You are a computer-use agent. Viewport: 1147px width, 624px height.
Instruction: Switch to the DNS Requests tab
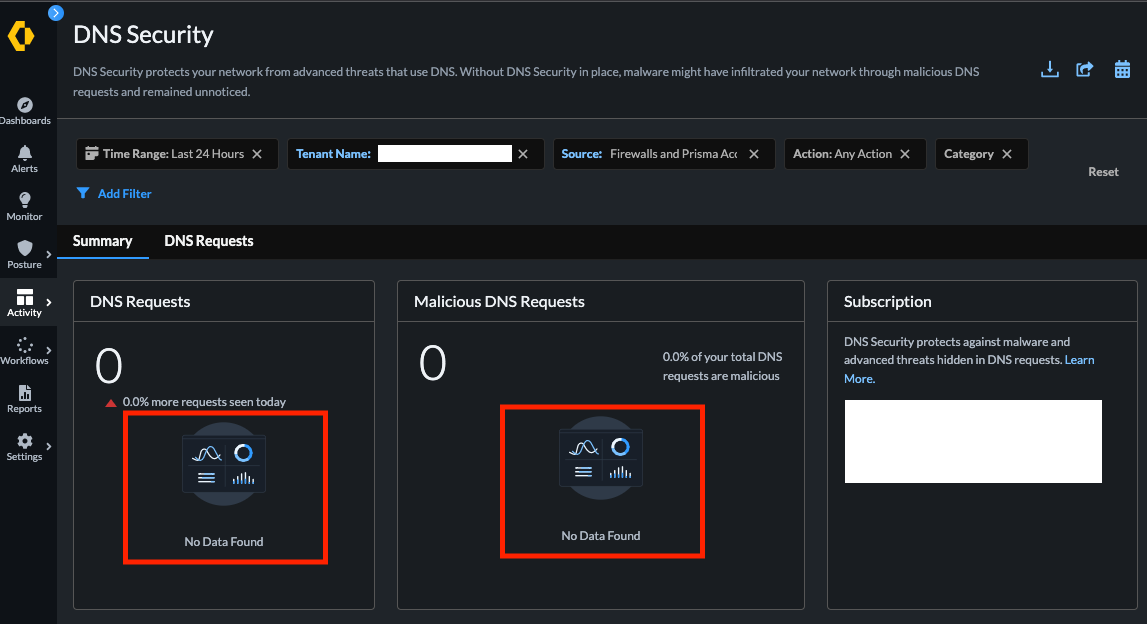(208, 241)
